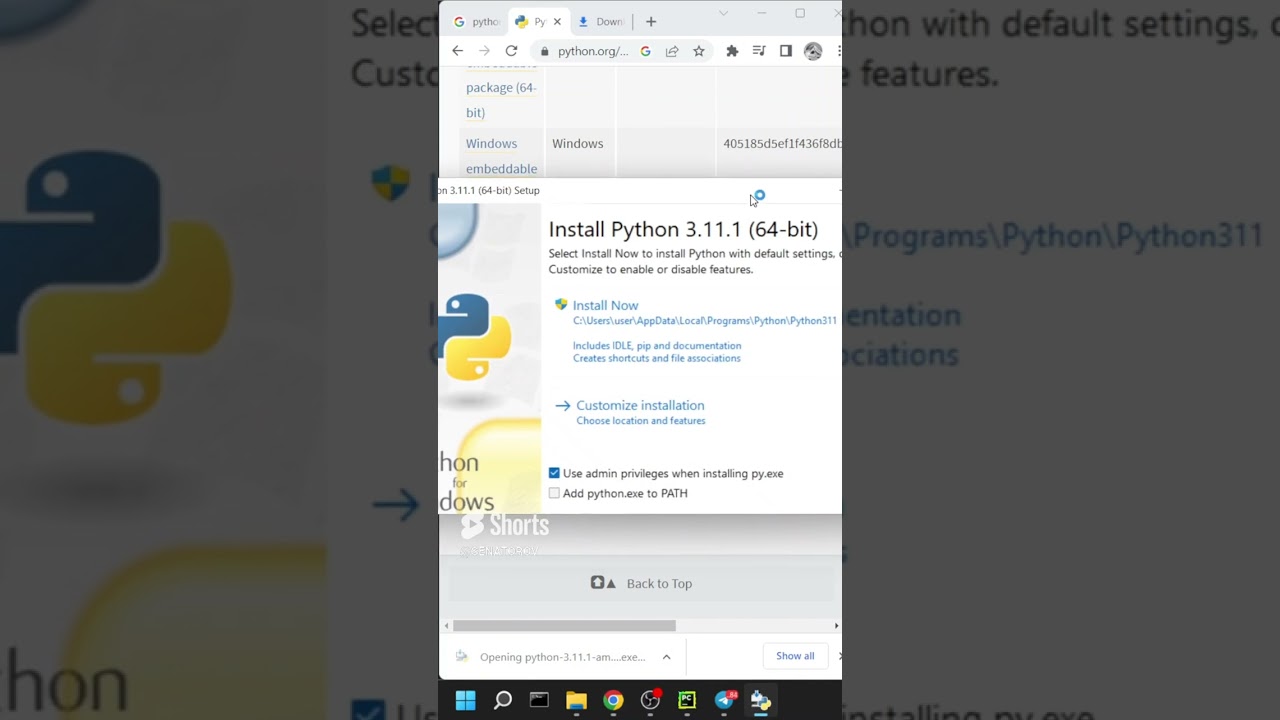
Task: Toggle Use admin privileges checkbox
Action: 554,473
